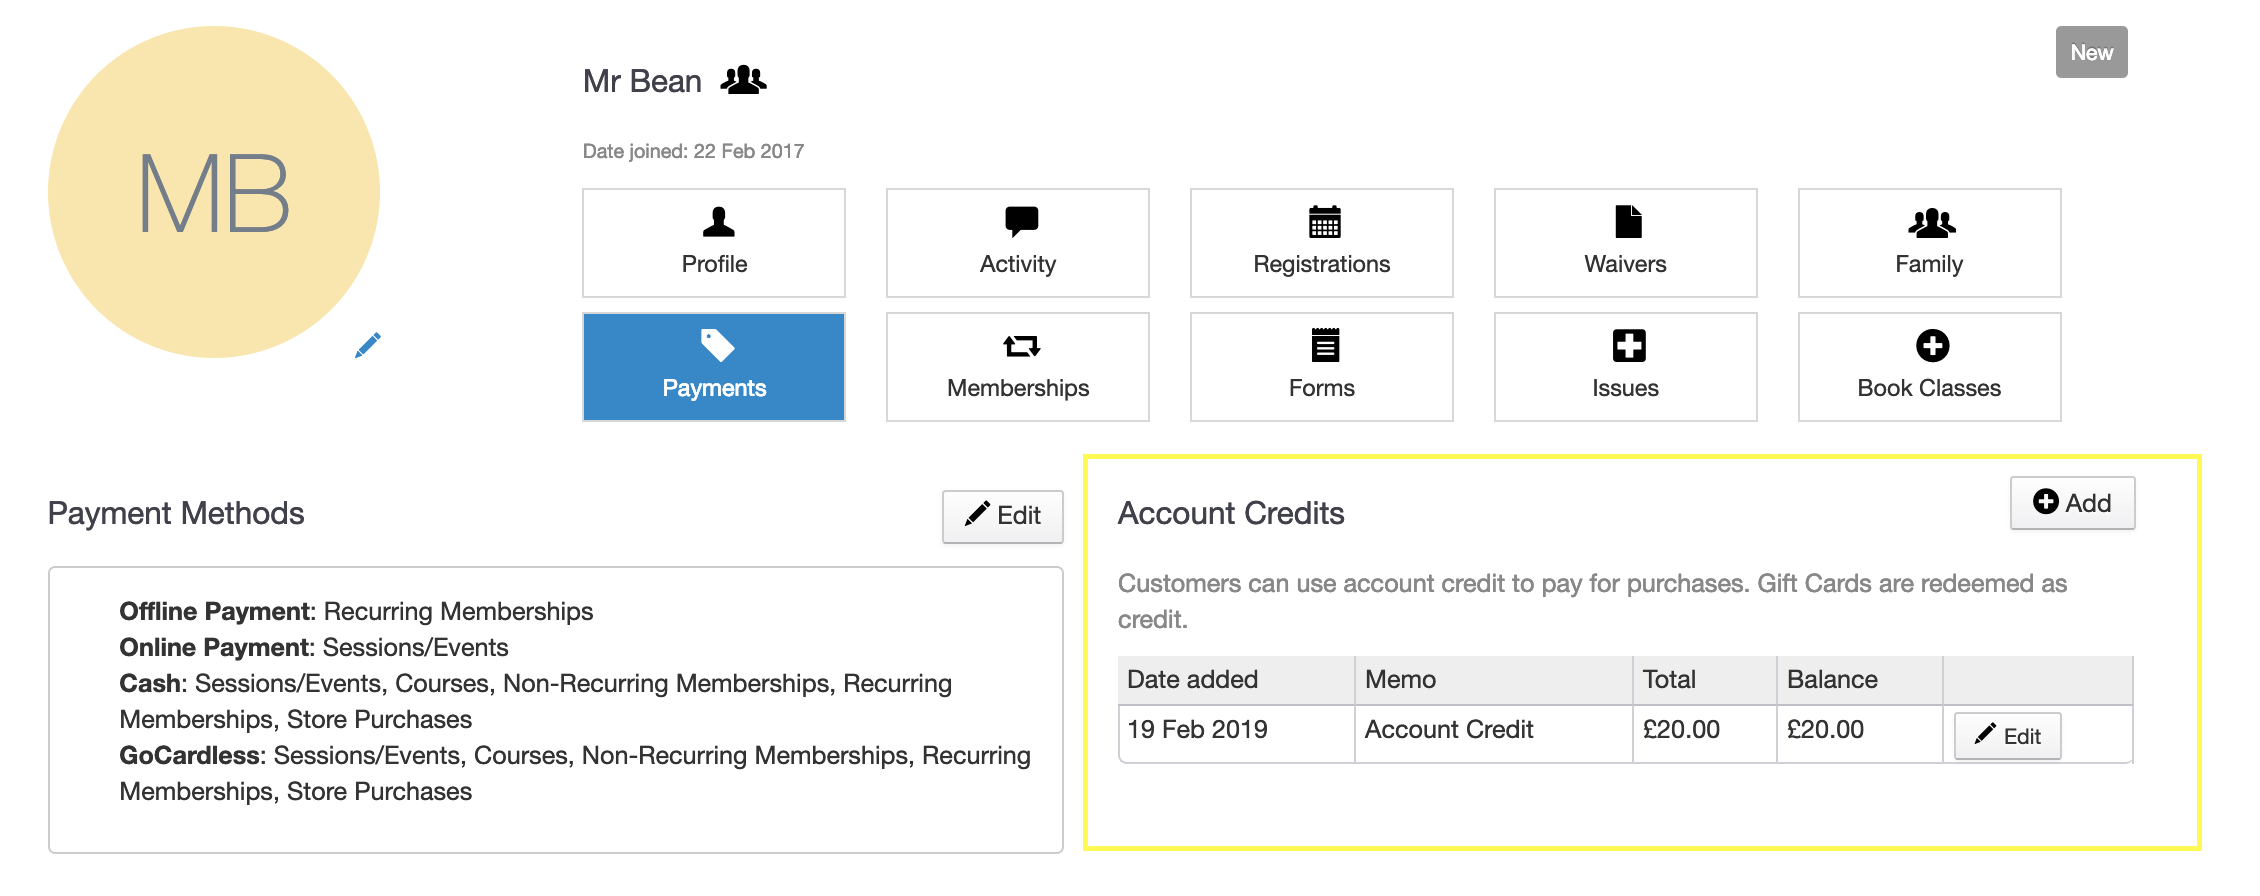Edit the 19 Feb 2019 account credit

pos(2007,736)
